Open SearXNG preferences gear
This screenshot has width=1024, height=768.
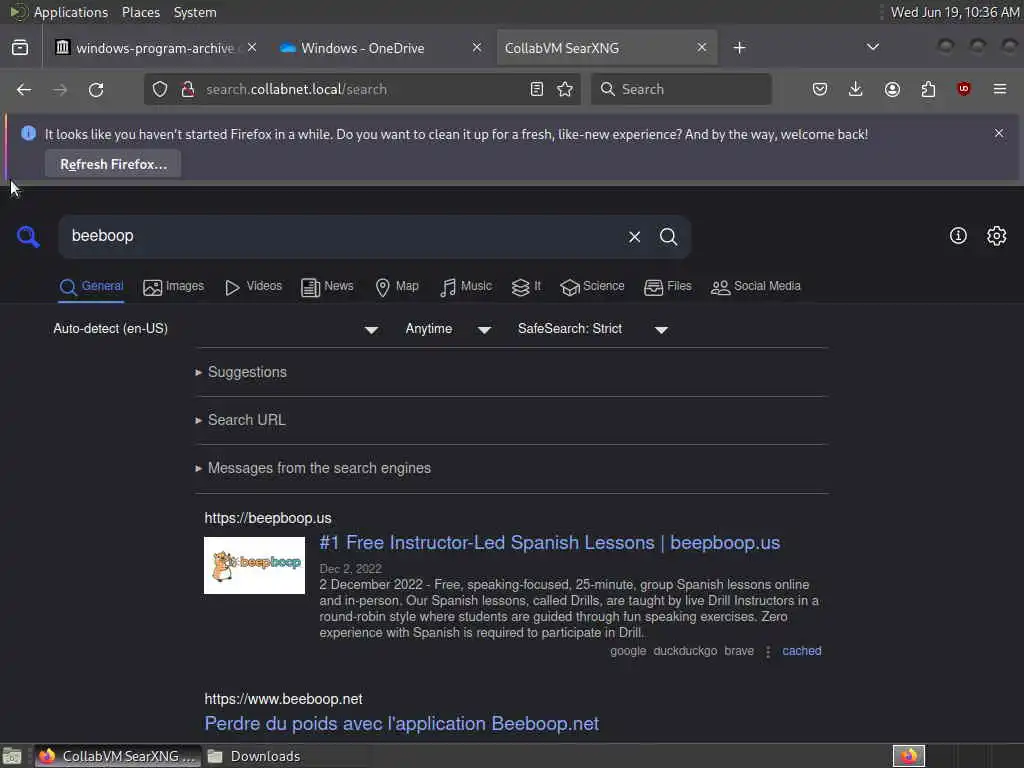(x=997, y=236)
